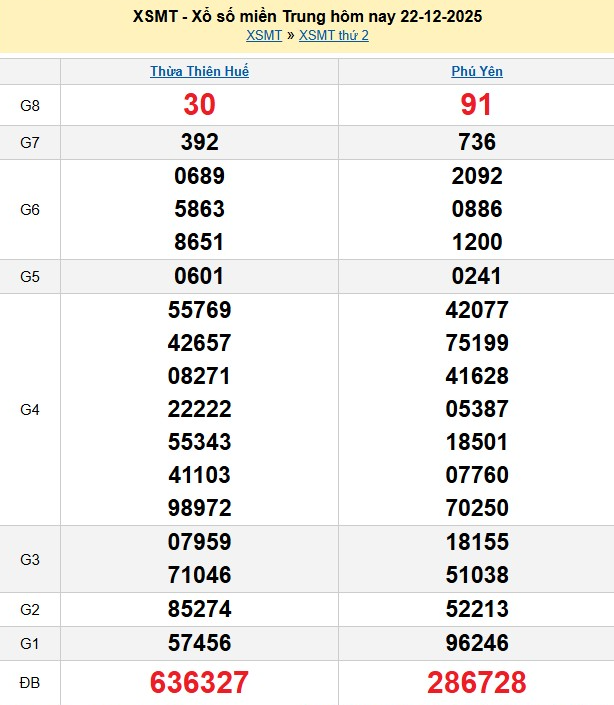The width and height of the screenshot is (614, 705).
Task: Select G4 number 42657
Action: [x=200, y=343]
